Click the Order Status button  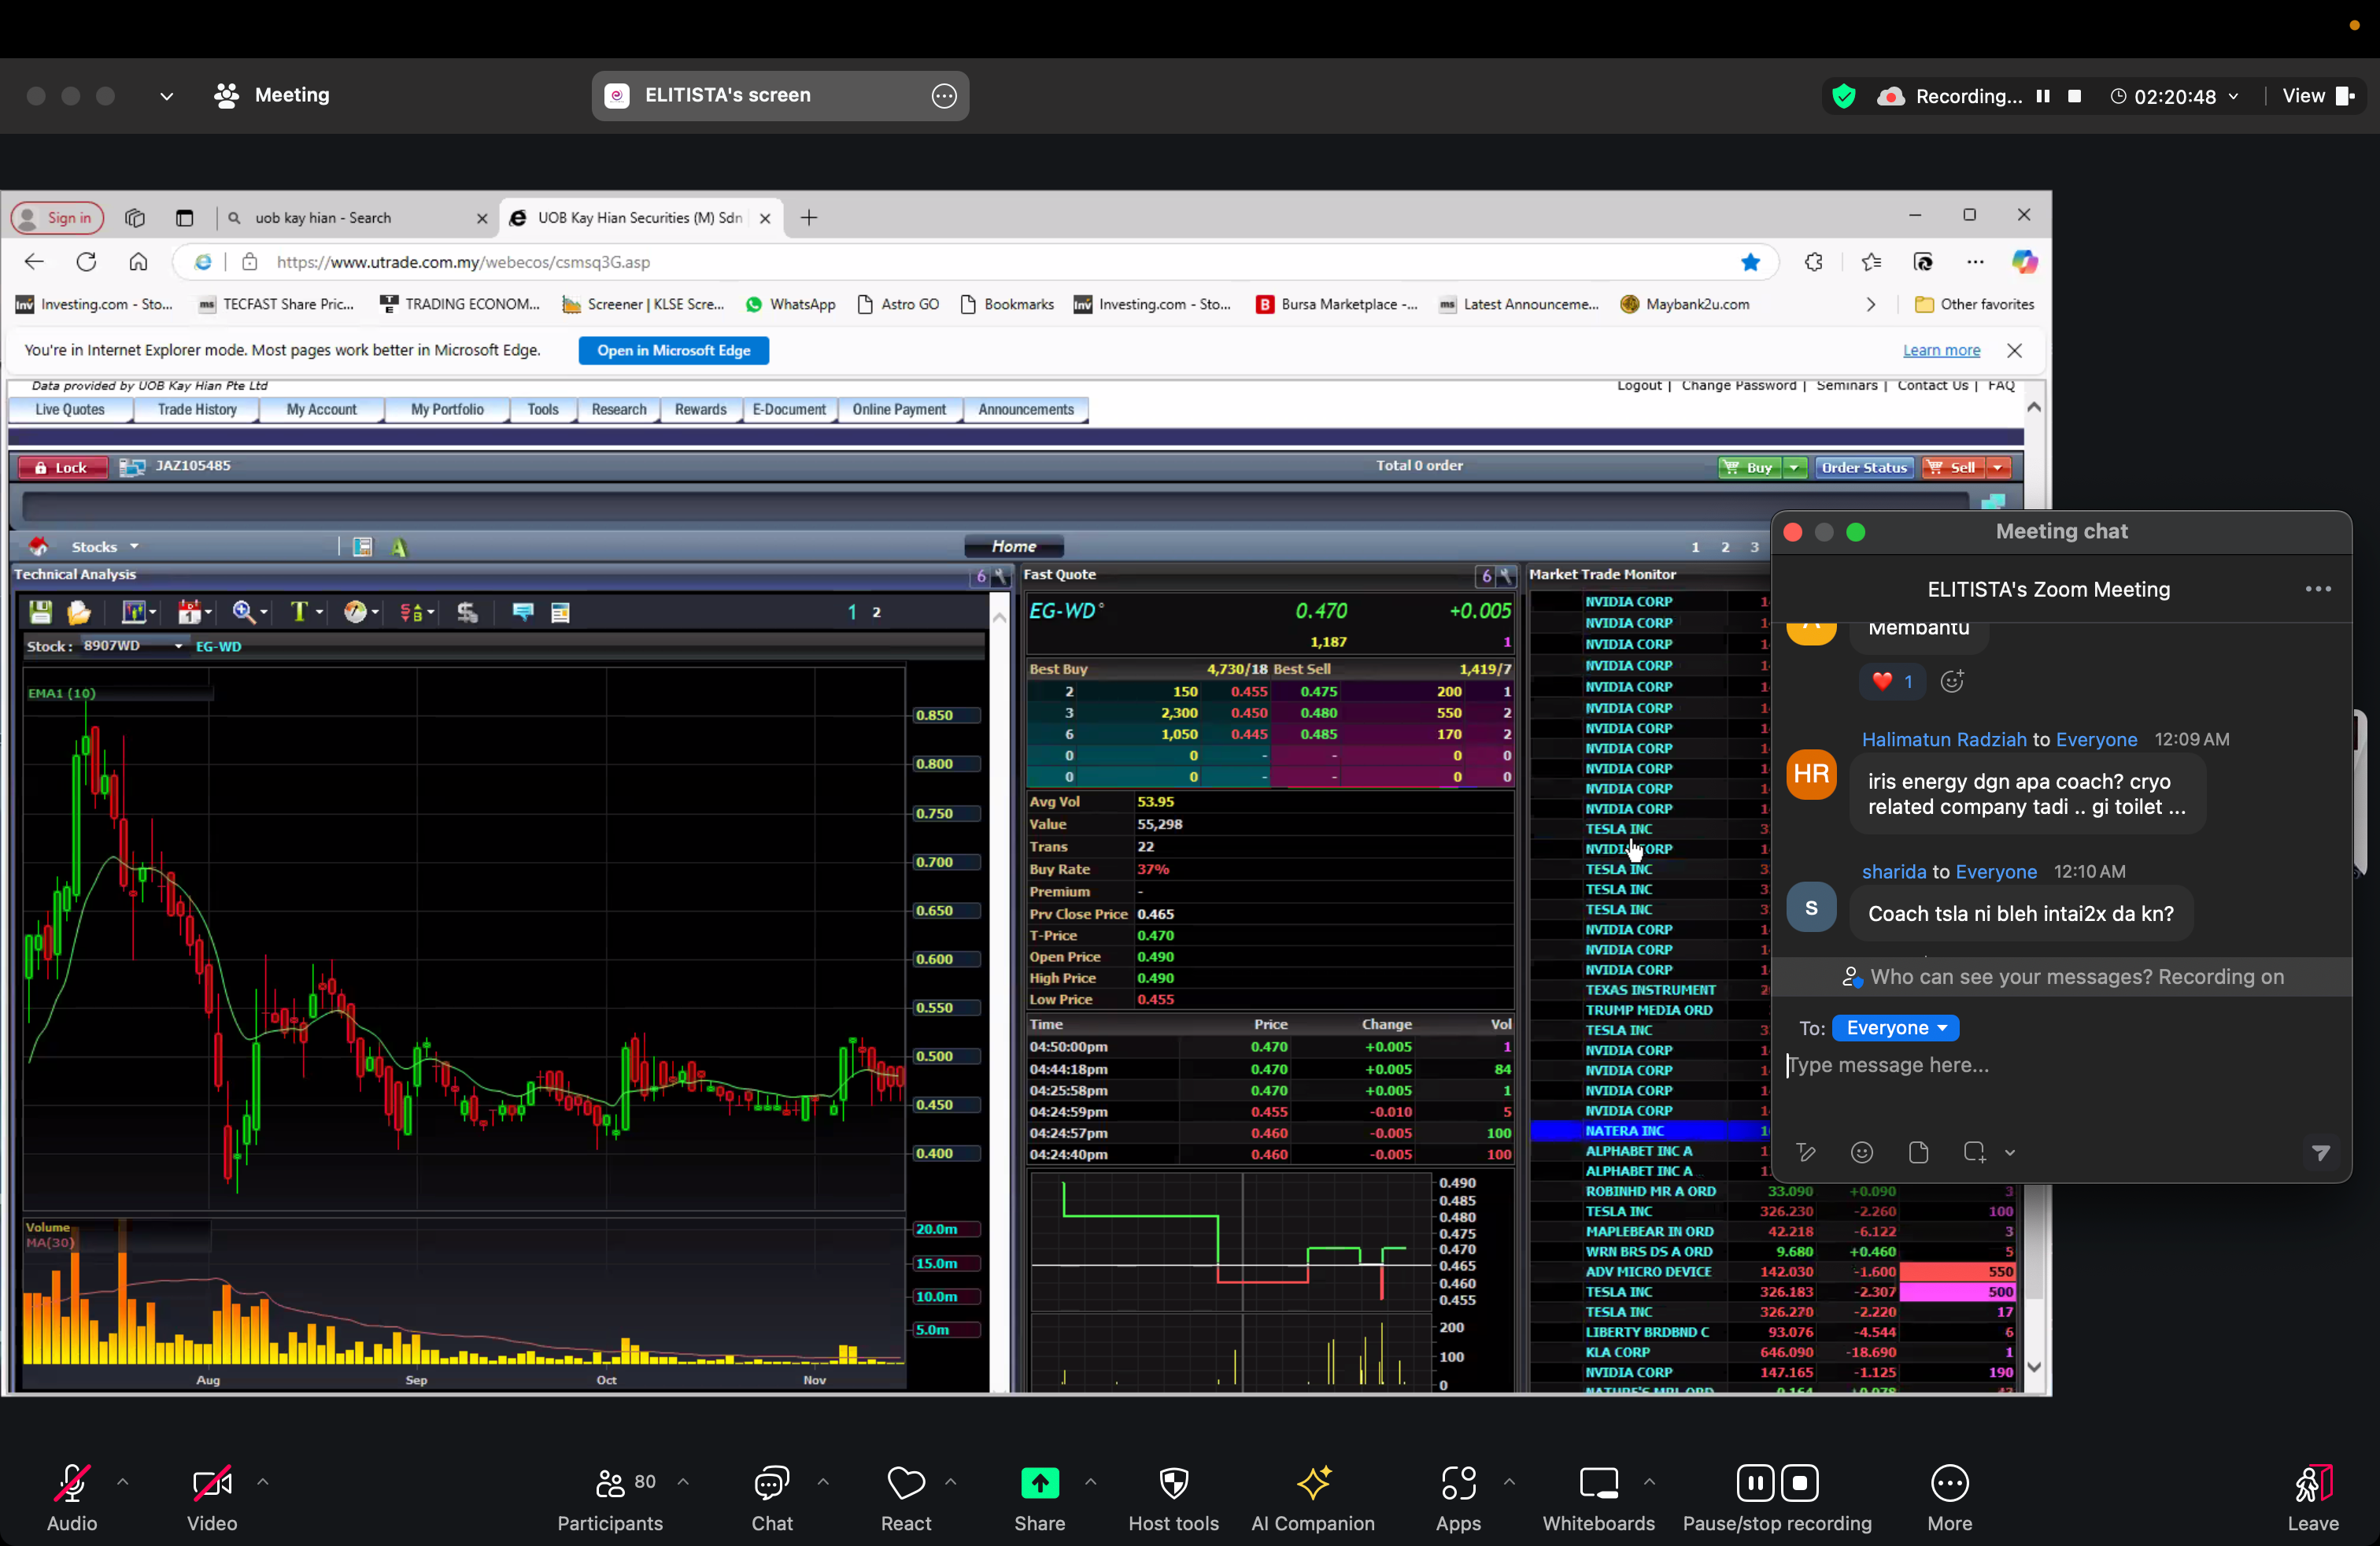point(1863,467)
